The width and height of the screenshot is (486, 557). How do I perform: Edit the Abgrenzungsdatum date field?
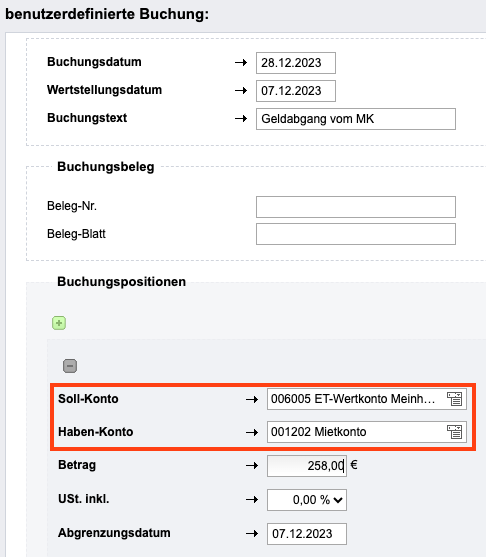tap(307, 534)
